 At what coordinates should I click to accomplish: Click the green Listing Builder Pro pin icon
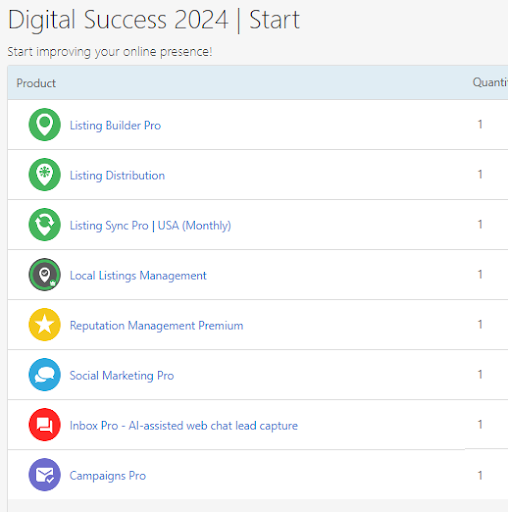point(45,125)
